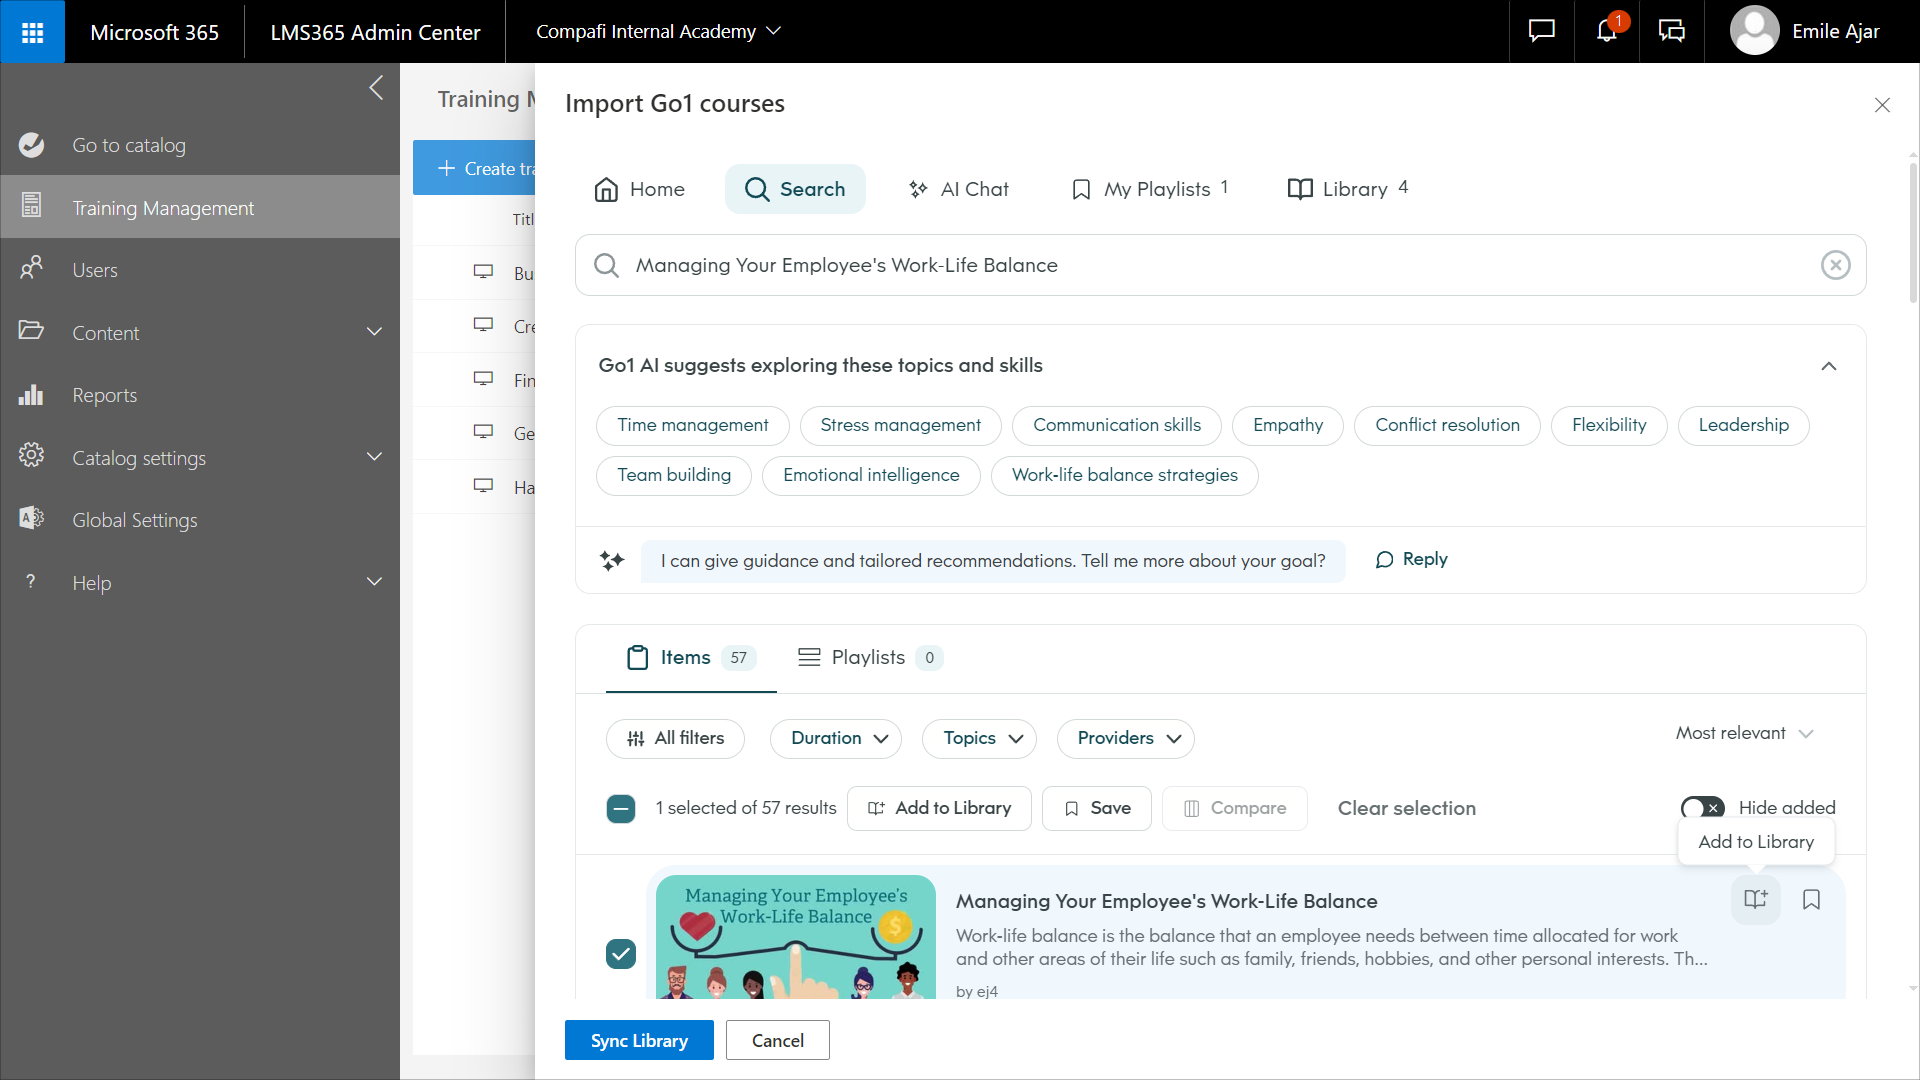Image resolution: width=1920 pixels, height=1080 pixels.
Task: Uncheck the selected course checkbox
Action: pos(621,954)
